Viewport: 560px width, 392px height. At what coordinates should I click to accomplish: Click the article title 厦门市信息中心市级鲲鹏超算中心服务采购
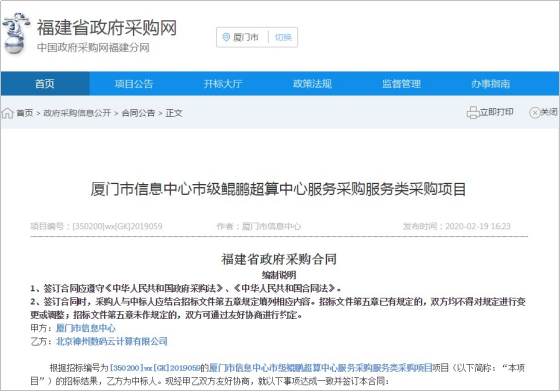(278, 189)
